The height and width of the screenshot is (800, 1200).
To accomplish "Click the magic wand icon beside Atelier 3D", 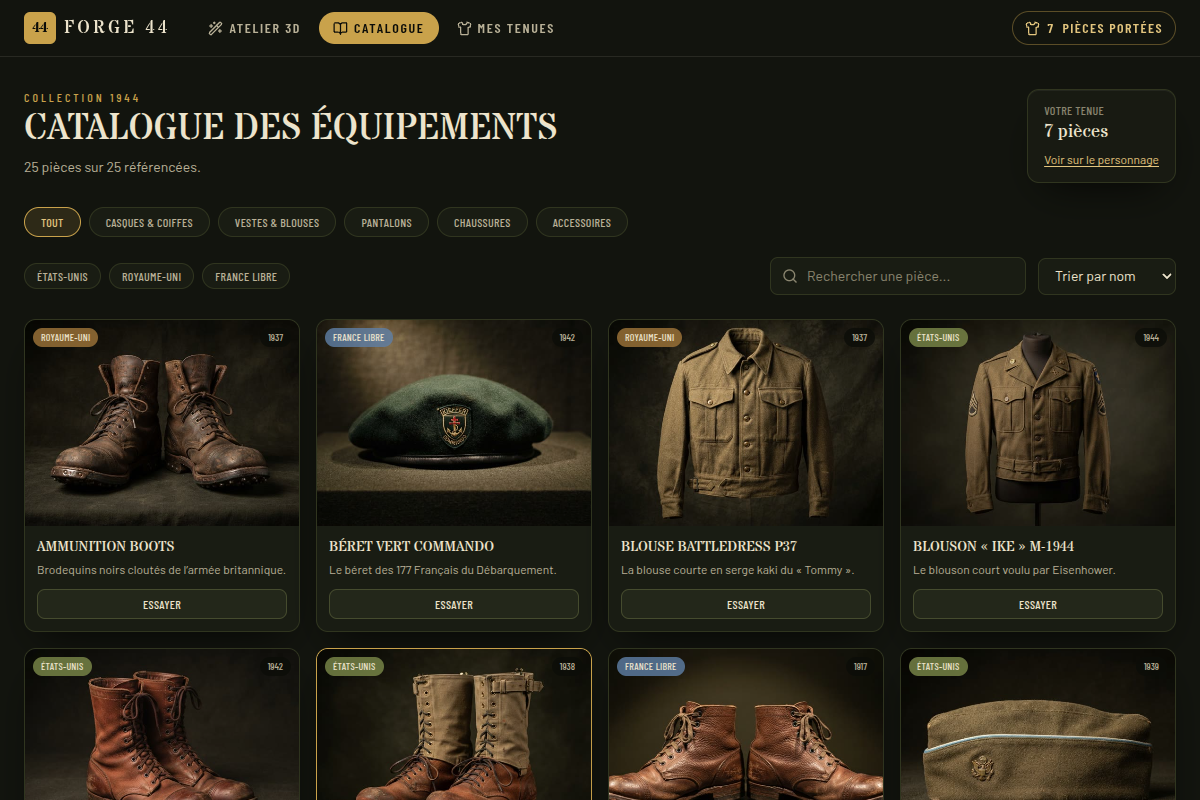I will click(215, 29).
